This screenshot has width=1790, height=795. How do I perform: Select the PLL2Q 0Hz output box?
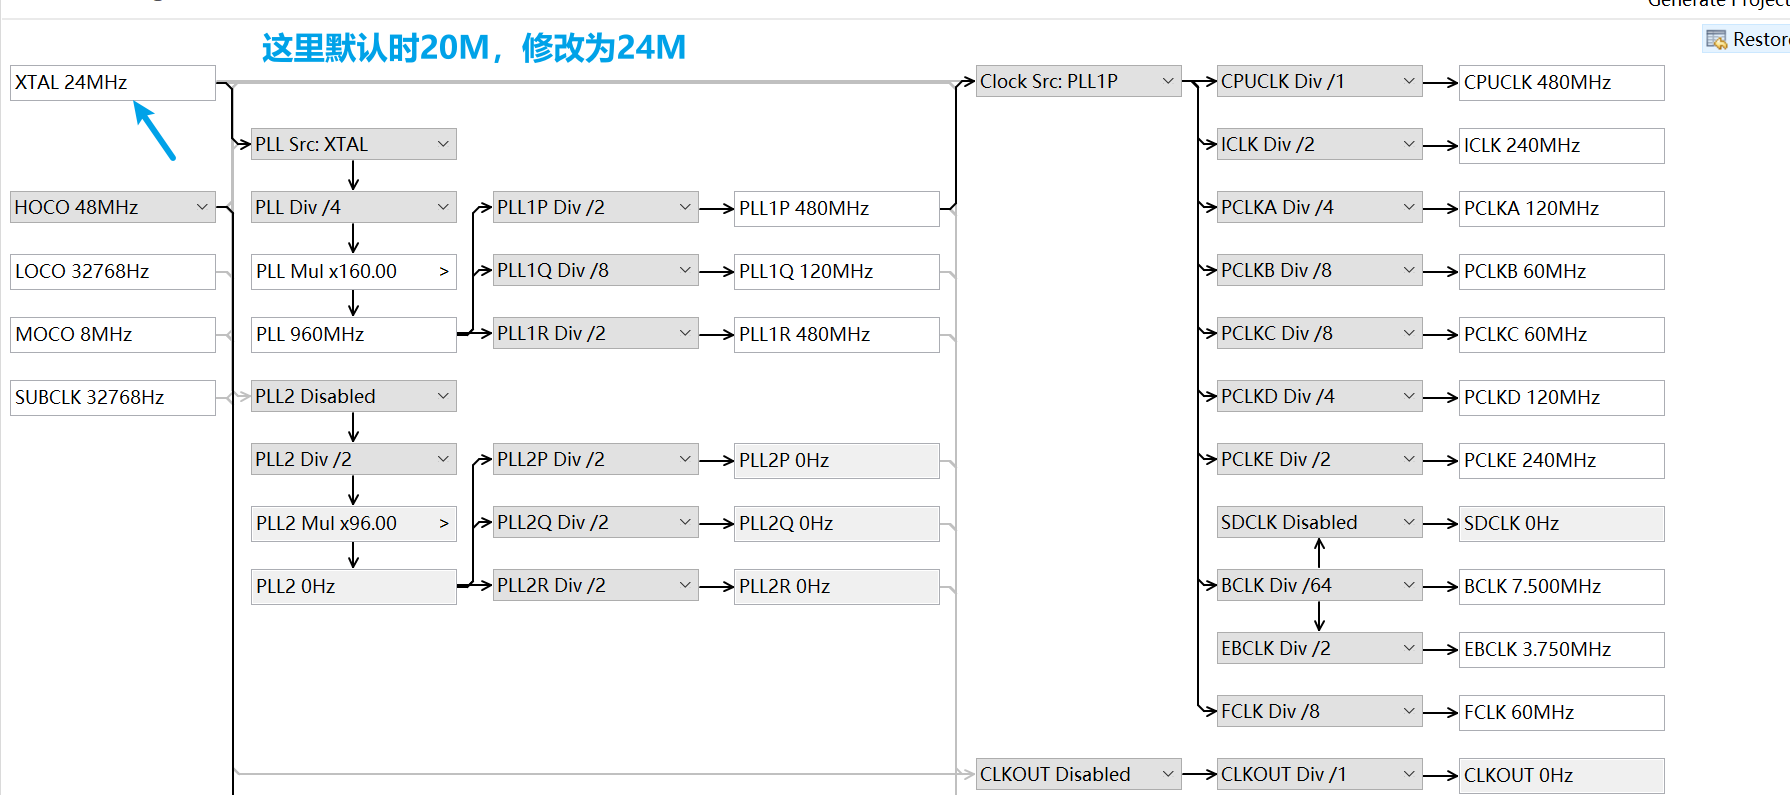point(837,524)
